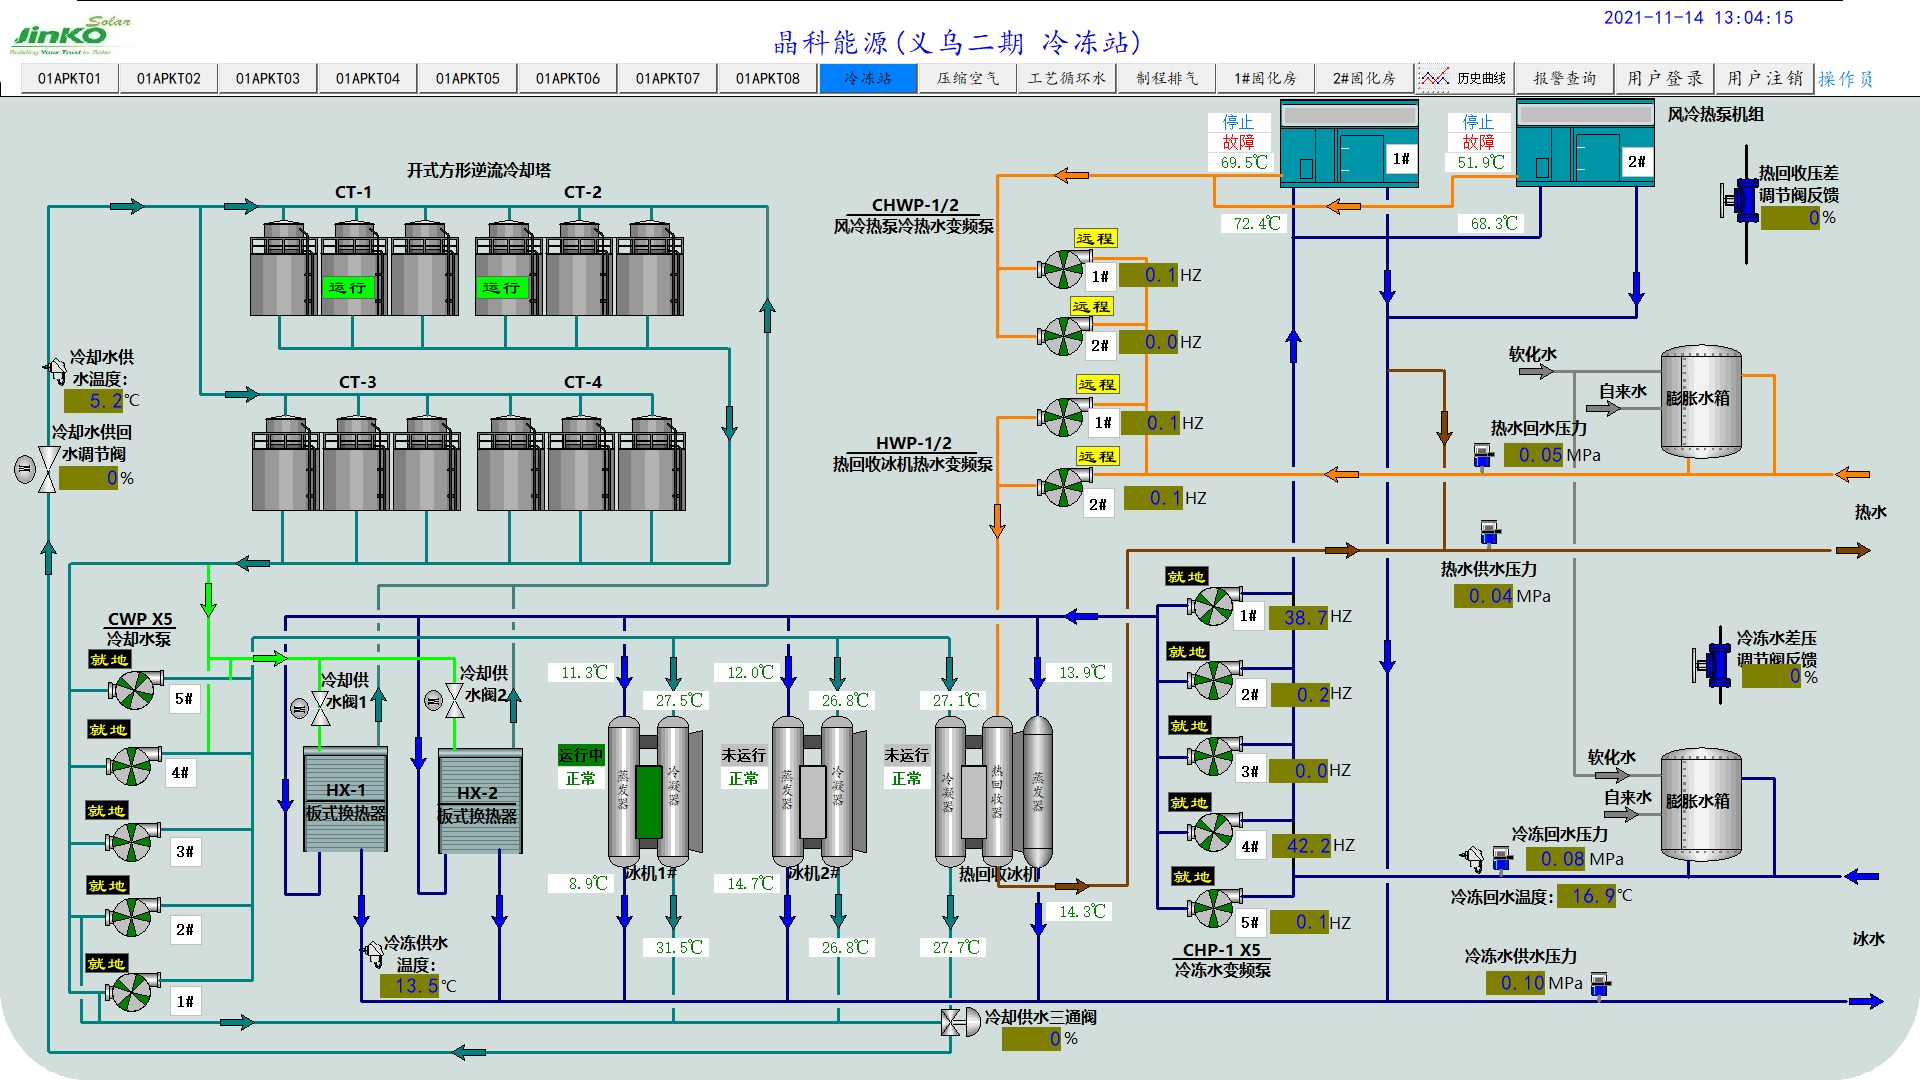
Task: Click the history curve chart icon
Action: (1434, 78)
